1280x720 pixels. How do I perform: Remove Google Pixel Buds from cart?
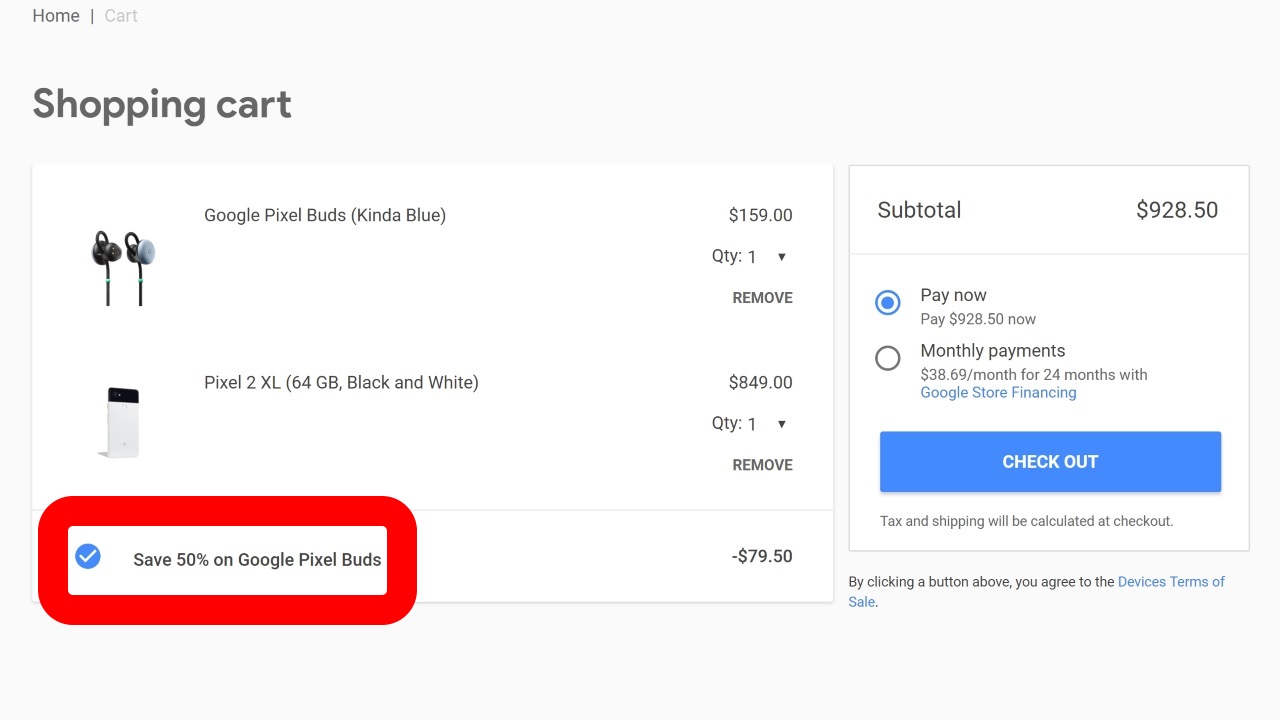(762, 298)
